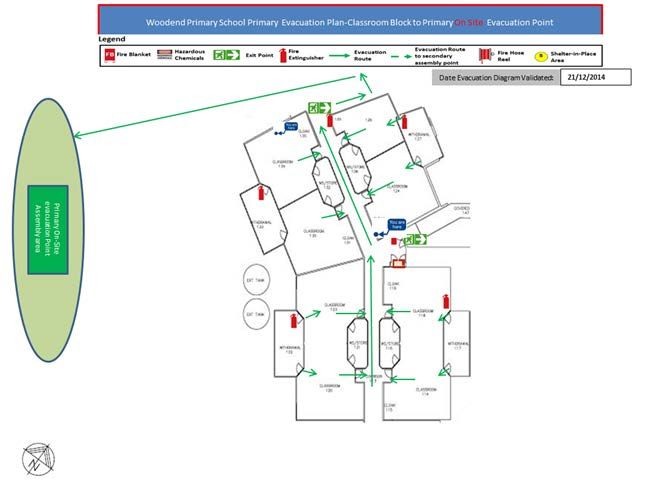Viewport: 650px width, 491px height.
Task: Click the Fire Extinguisher legend text
Action: pos(306,55)
